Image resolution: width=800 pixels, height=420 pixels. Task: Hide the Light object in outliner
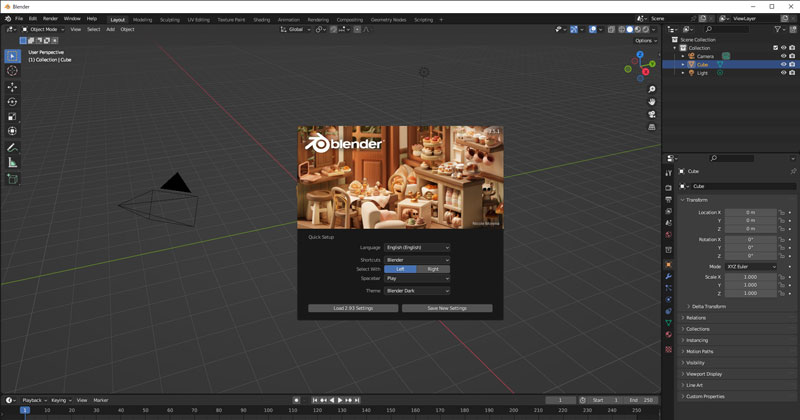(783, 73)
